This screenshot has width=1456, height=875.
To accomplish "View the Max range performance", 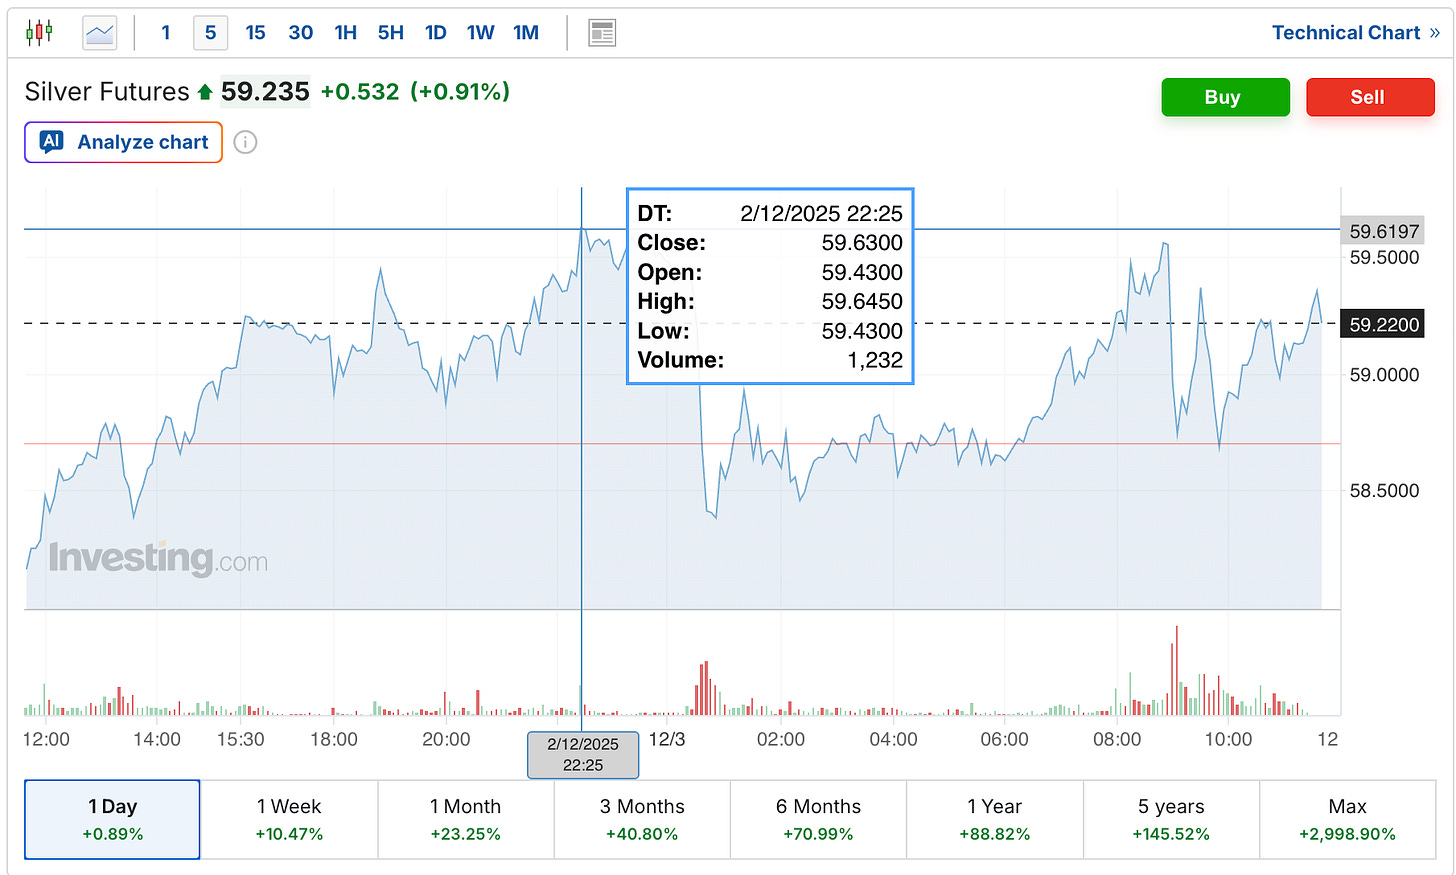I will [x=1347, y=819].
